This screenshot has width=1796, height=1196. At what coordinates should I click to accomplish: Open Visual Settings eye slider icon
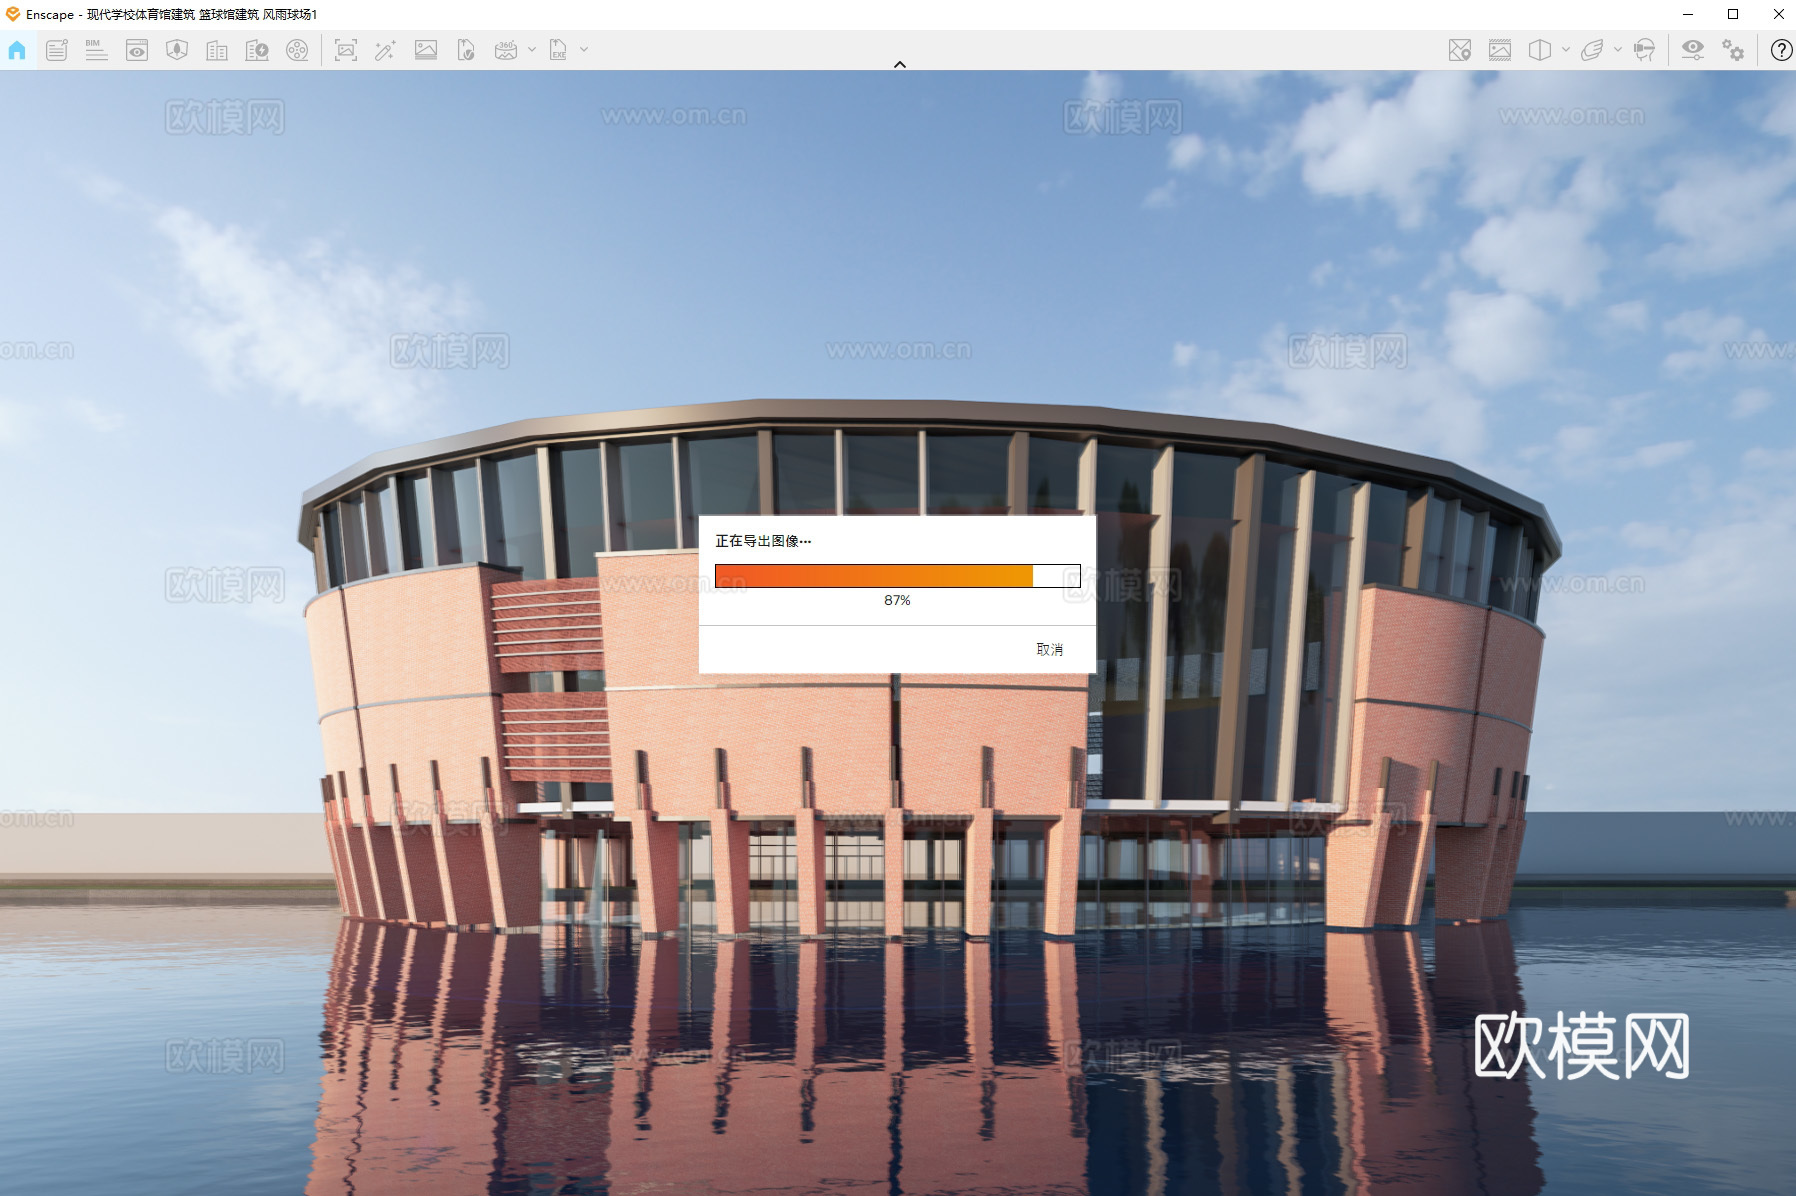(x=1692, y=50)
